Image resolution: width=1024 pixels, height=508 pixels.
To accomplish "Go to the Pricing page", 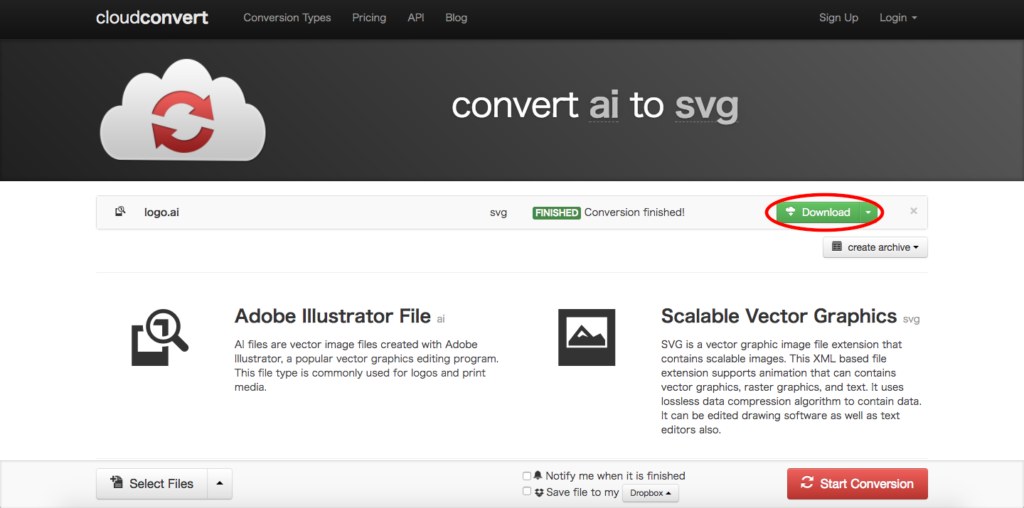I will tap(369, 18).
